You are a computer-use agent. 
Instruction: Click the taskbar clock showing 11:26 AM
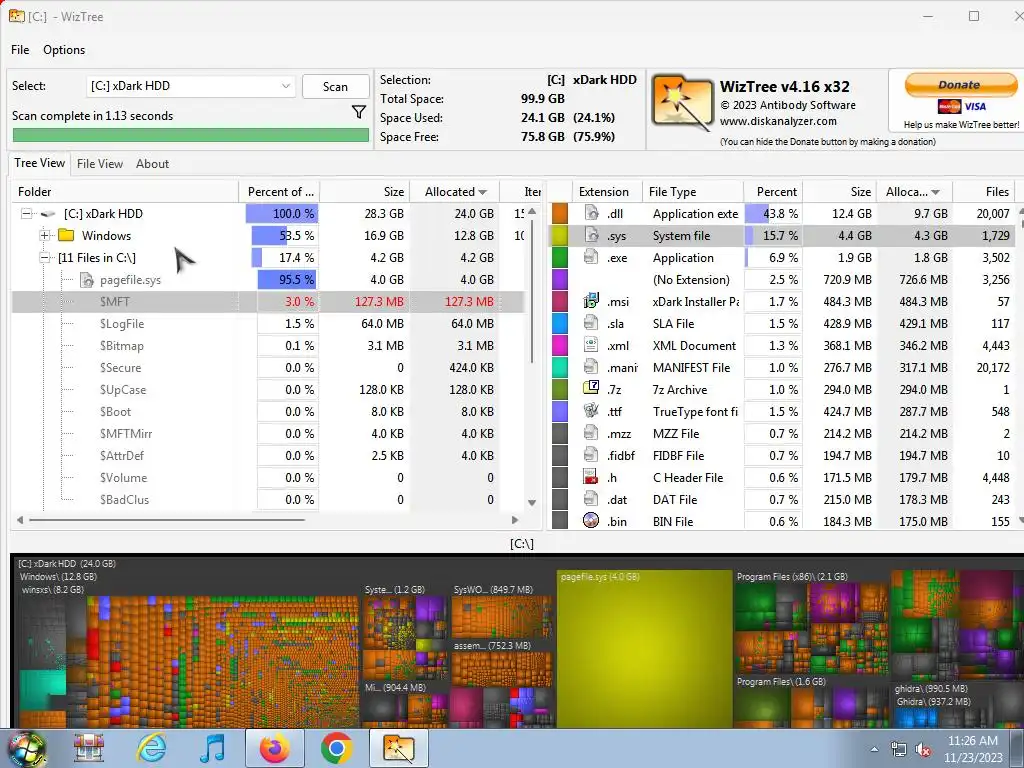click(x=972, y=749)
